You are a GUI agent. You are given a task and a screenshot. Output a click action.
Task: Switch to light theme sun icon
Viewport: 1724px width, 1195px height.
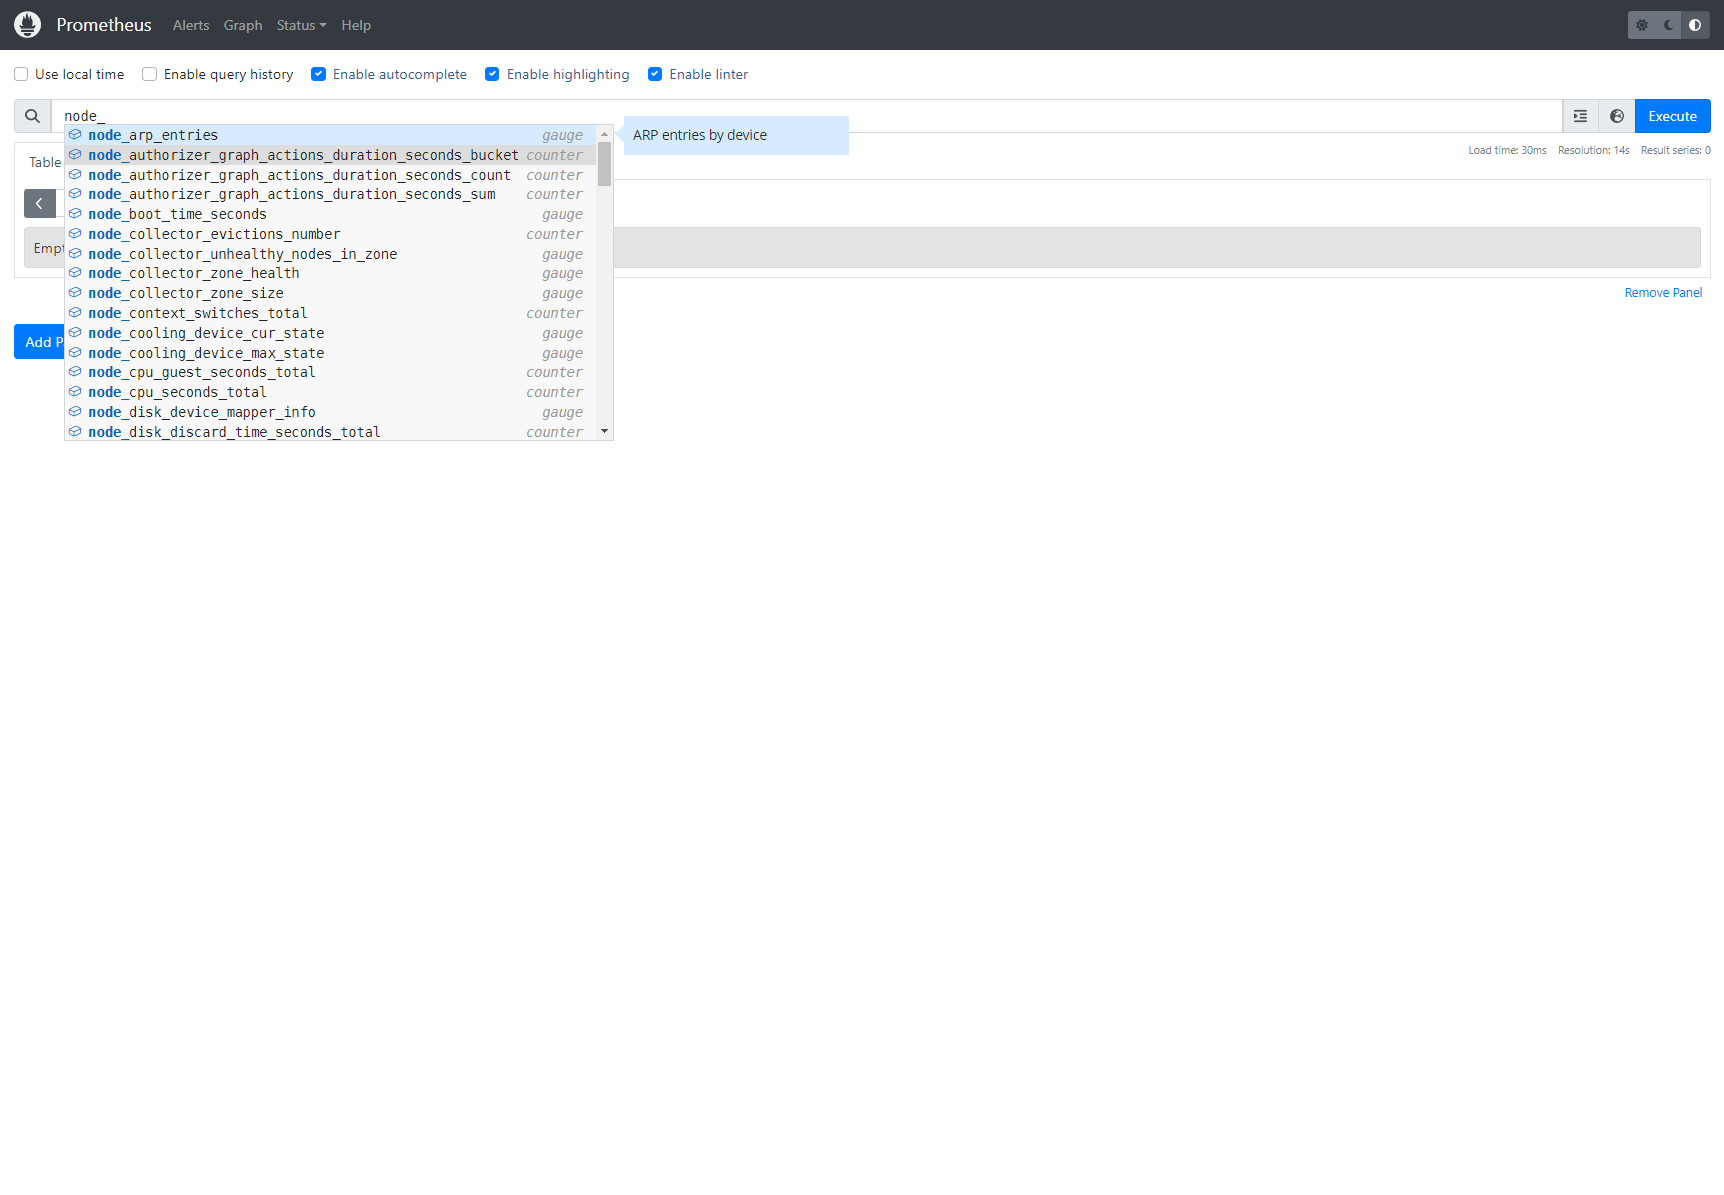1642,25
